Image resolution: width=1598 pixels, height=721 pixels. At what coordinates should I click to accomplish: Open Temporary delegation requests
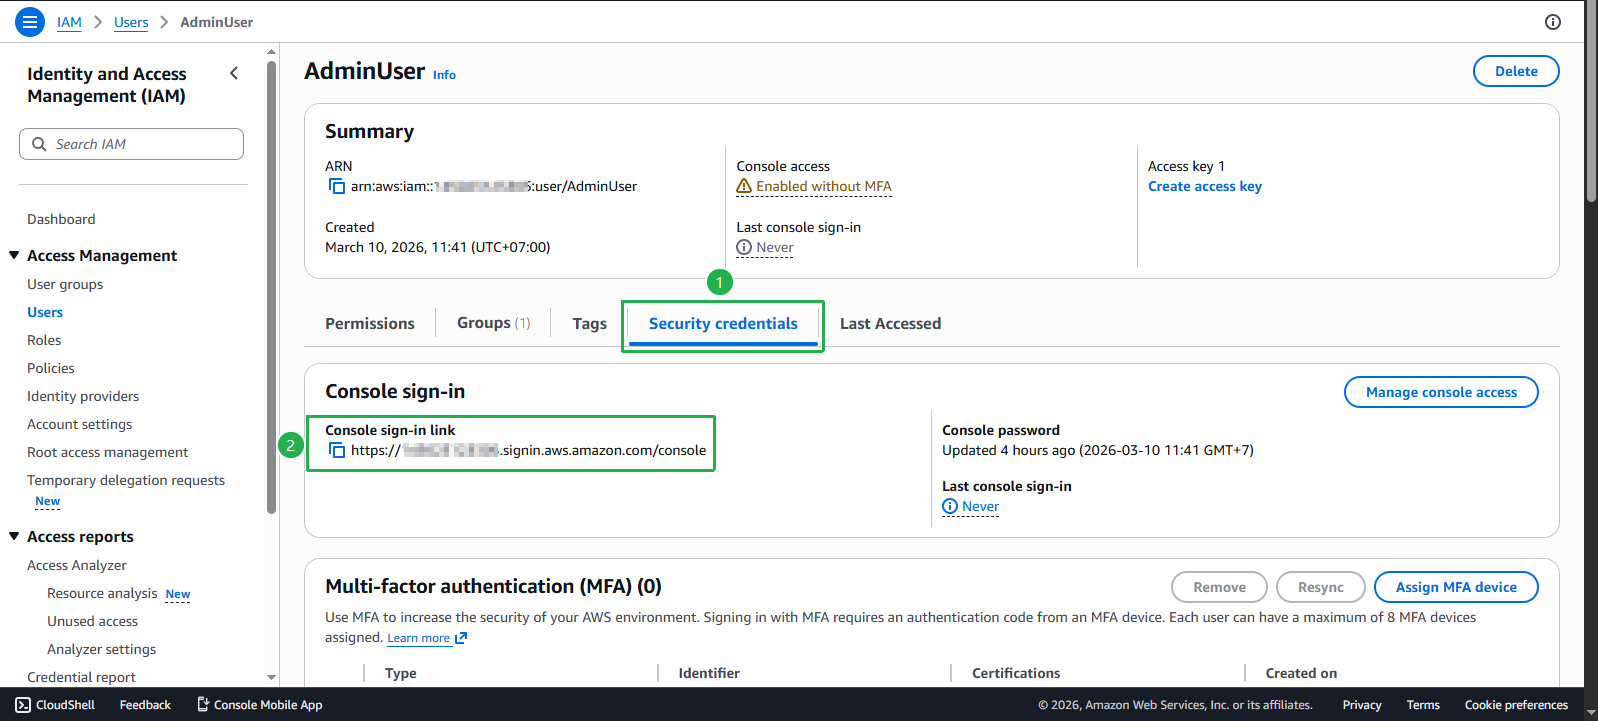pos(126,480)
